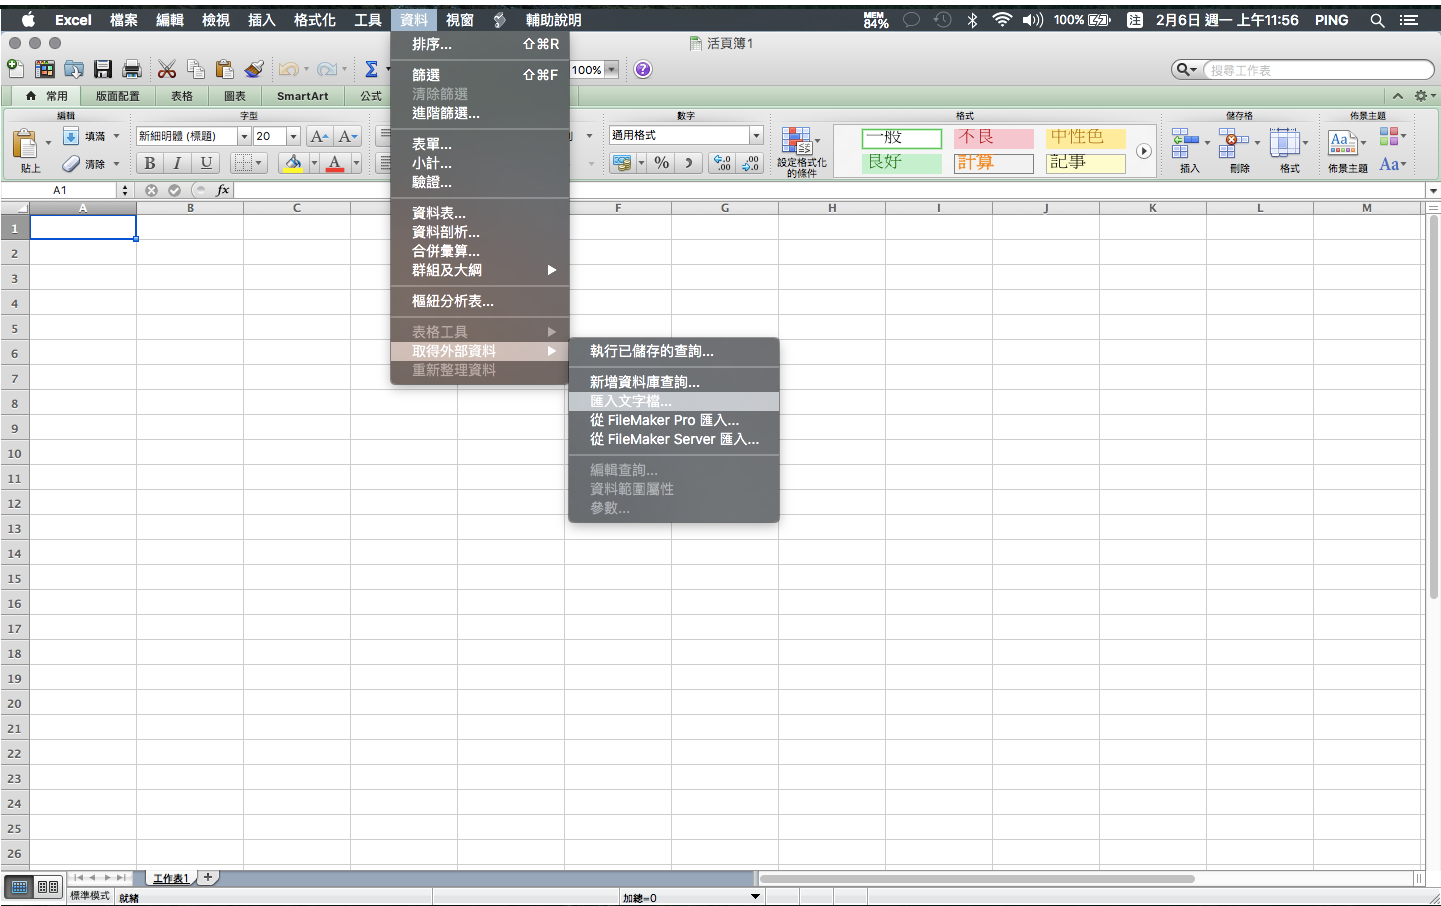
Task: Switch to page layout view button
Action: tap(48, 887)
